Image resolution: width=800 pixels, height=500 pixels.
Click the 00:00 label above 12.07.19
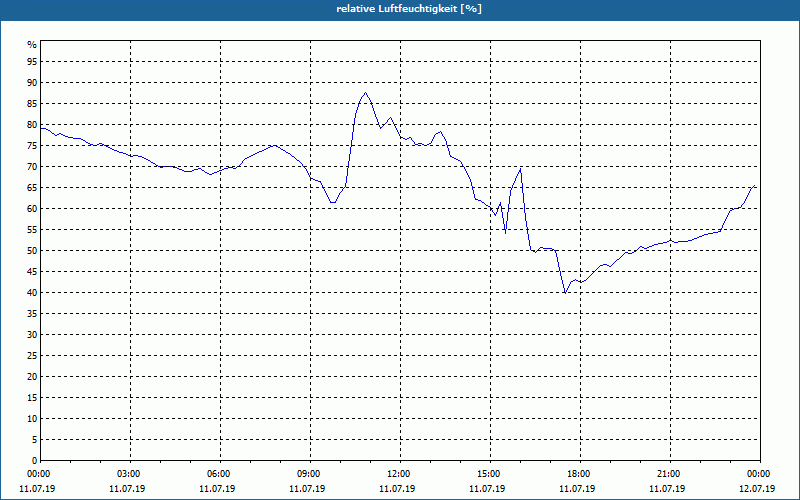[760, 474]
